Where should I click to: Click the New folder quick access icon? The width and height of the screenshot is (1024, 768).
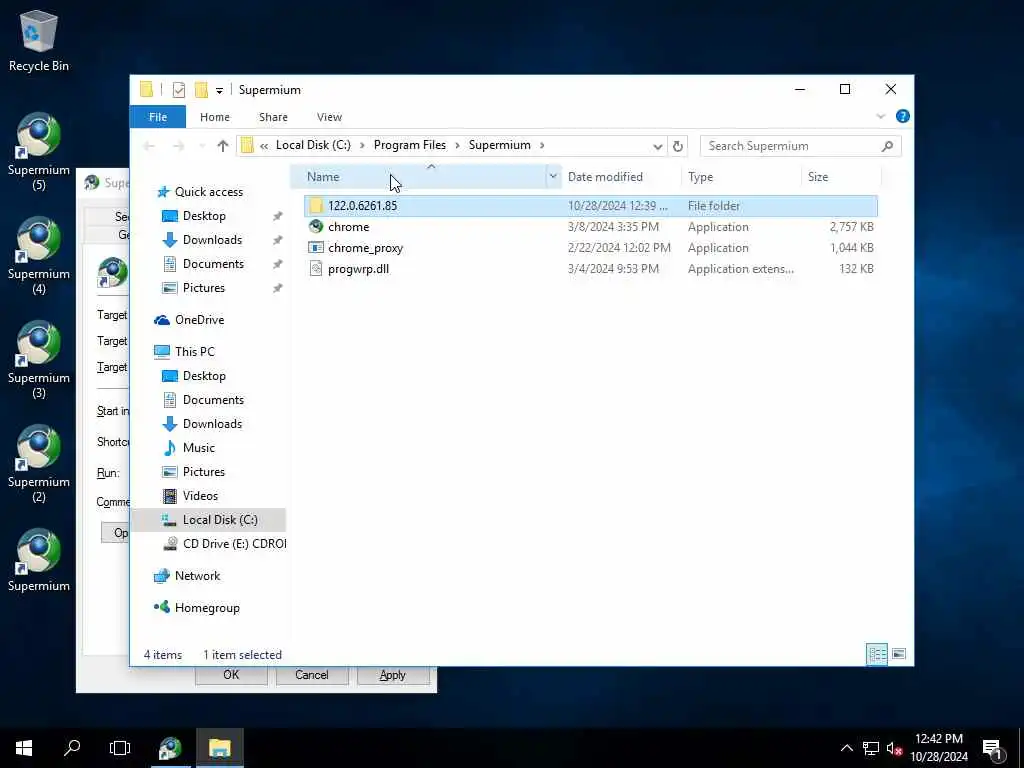point(201,89)
